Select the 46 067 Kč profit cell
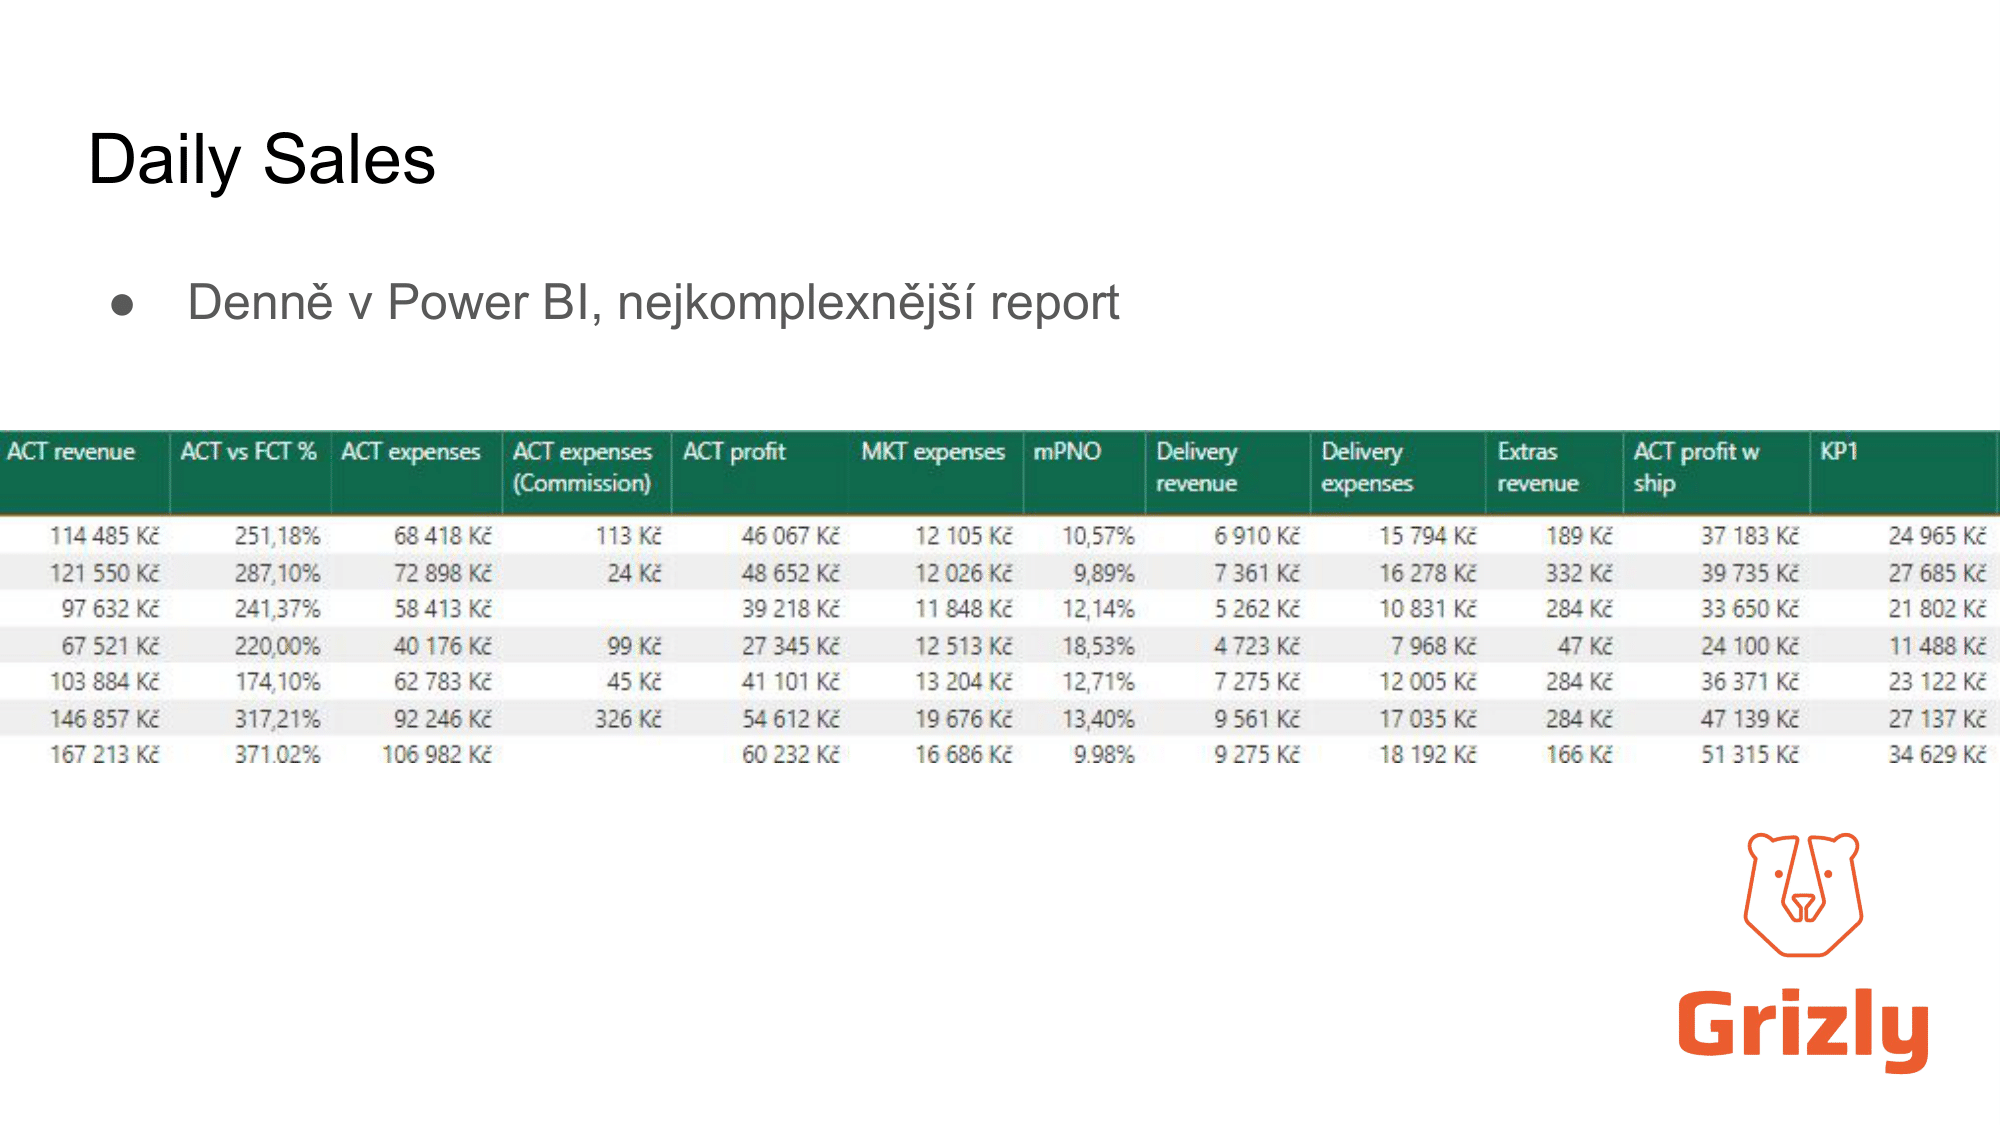This screenshot has height=1125, width=2000. tap(791, 536)
